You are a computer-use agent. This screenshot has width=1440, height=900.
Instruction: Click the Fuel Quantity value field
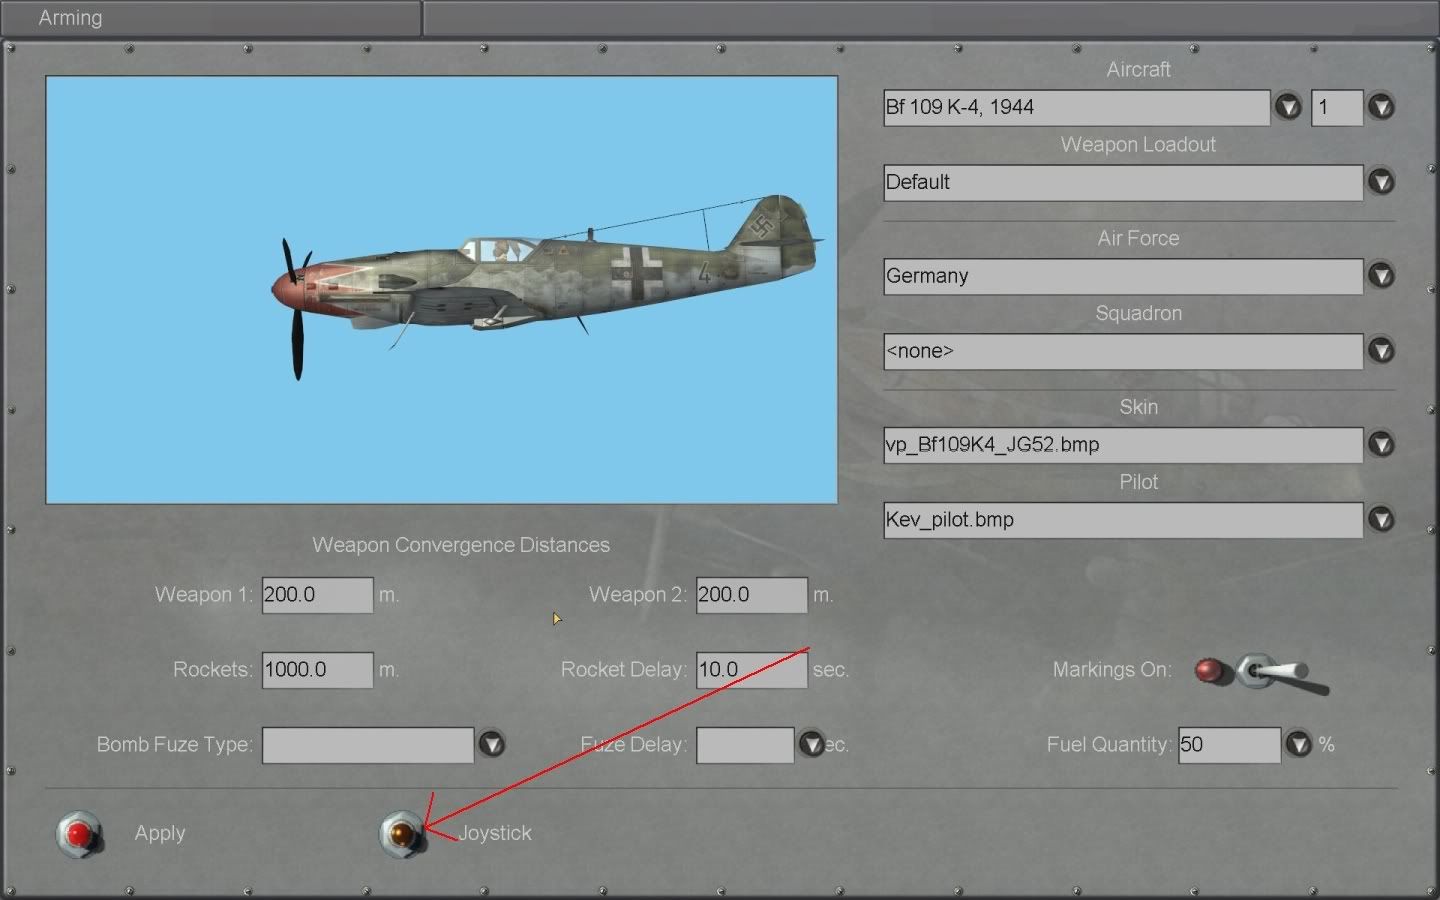(x=1229, y=745)
